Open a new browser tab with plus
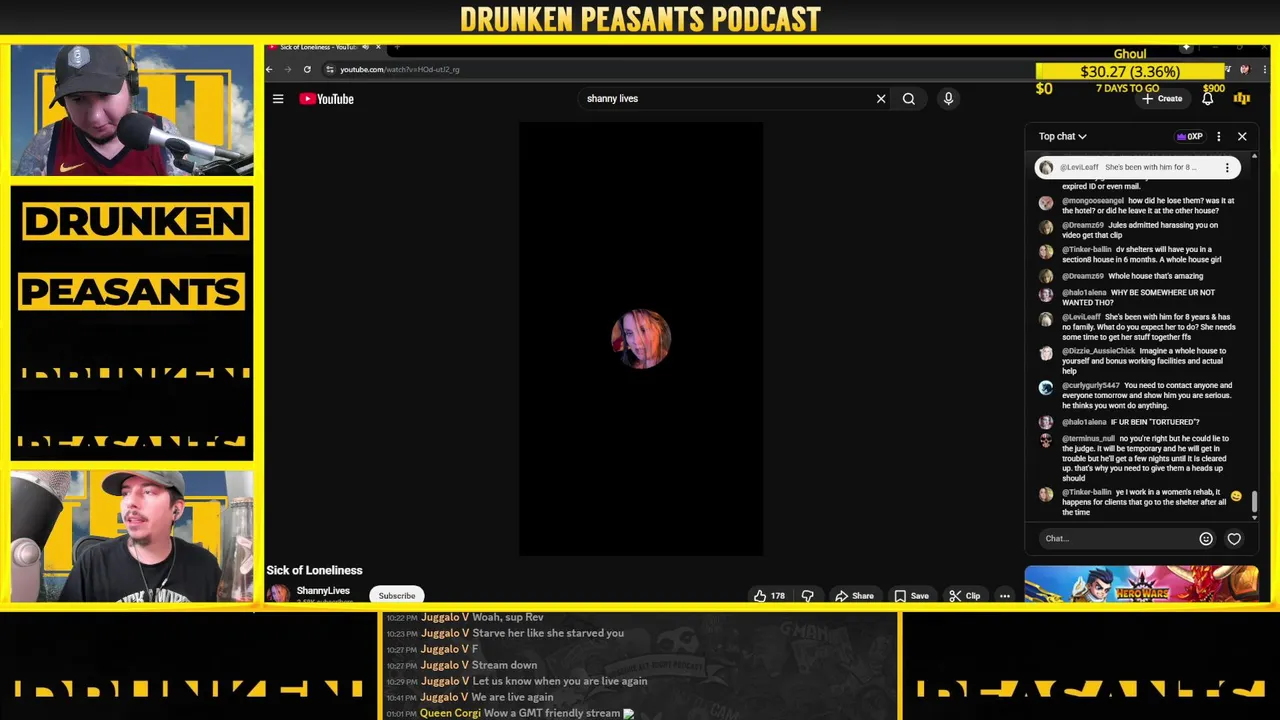 [x=397, y=47]
